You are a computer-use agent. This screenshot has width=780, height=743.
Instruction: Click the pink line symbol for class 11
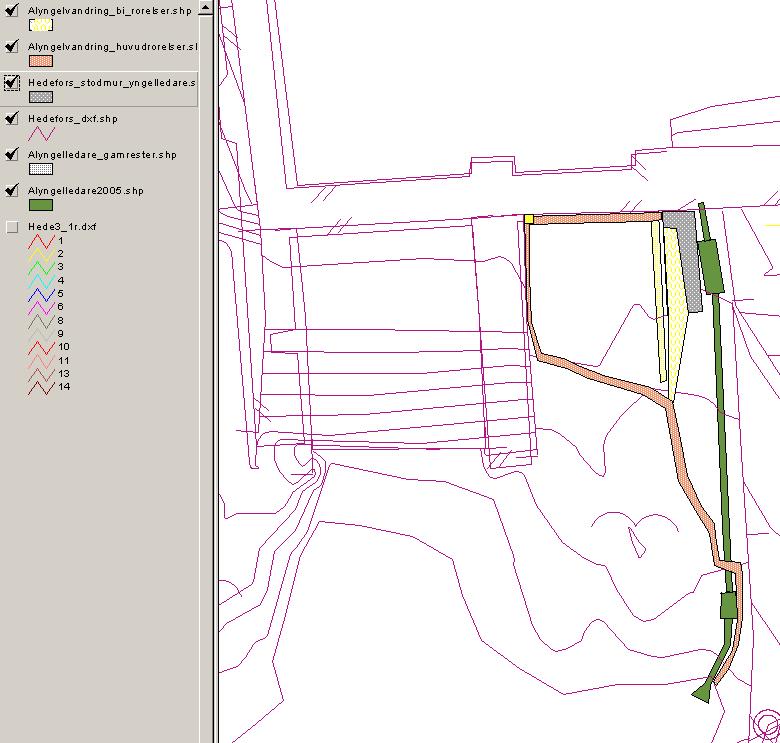[x=41, y=361]
